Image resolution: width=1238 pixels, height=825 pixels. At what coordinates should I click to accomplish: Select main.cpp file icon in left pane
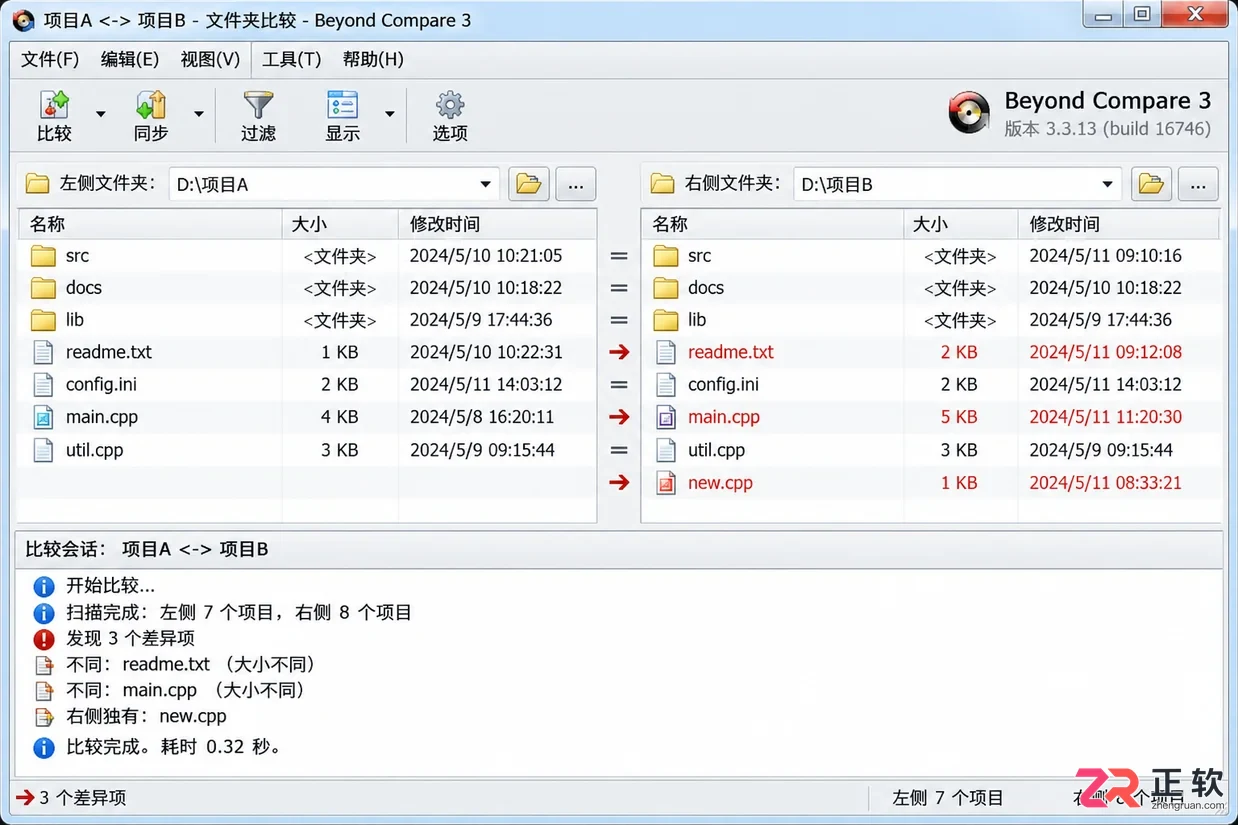click(43, 417)
